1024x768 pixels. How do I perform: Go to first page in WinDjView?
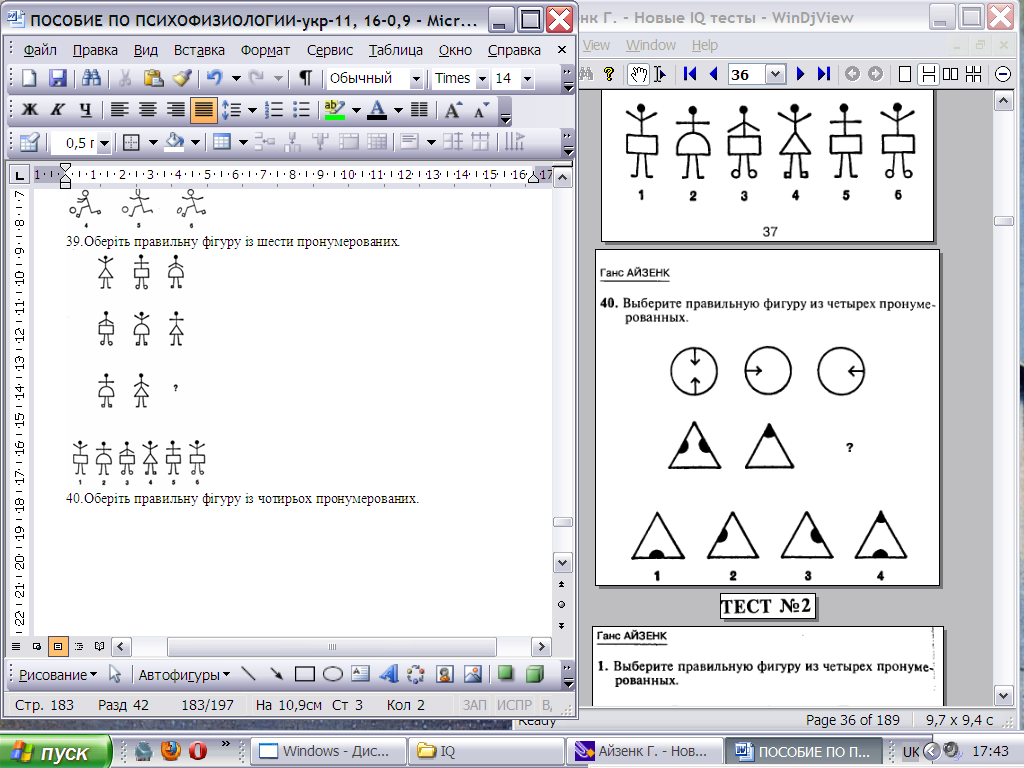pyautogui.click(x=690, y=74)
